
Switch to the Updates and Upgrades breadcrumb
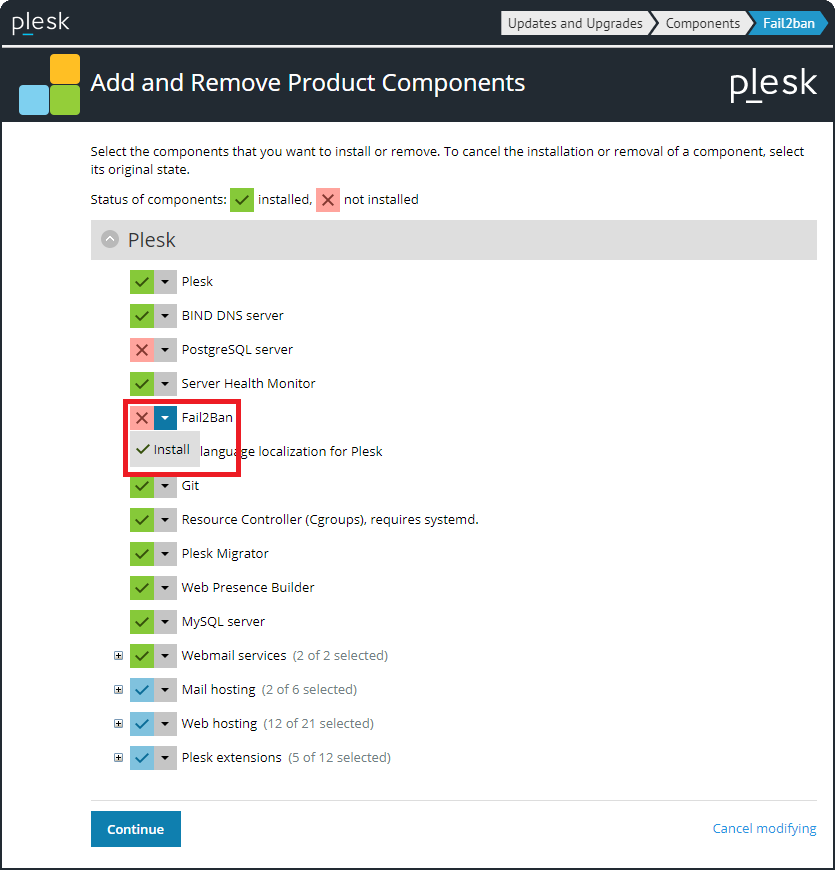tap(575, 22)
